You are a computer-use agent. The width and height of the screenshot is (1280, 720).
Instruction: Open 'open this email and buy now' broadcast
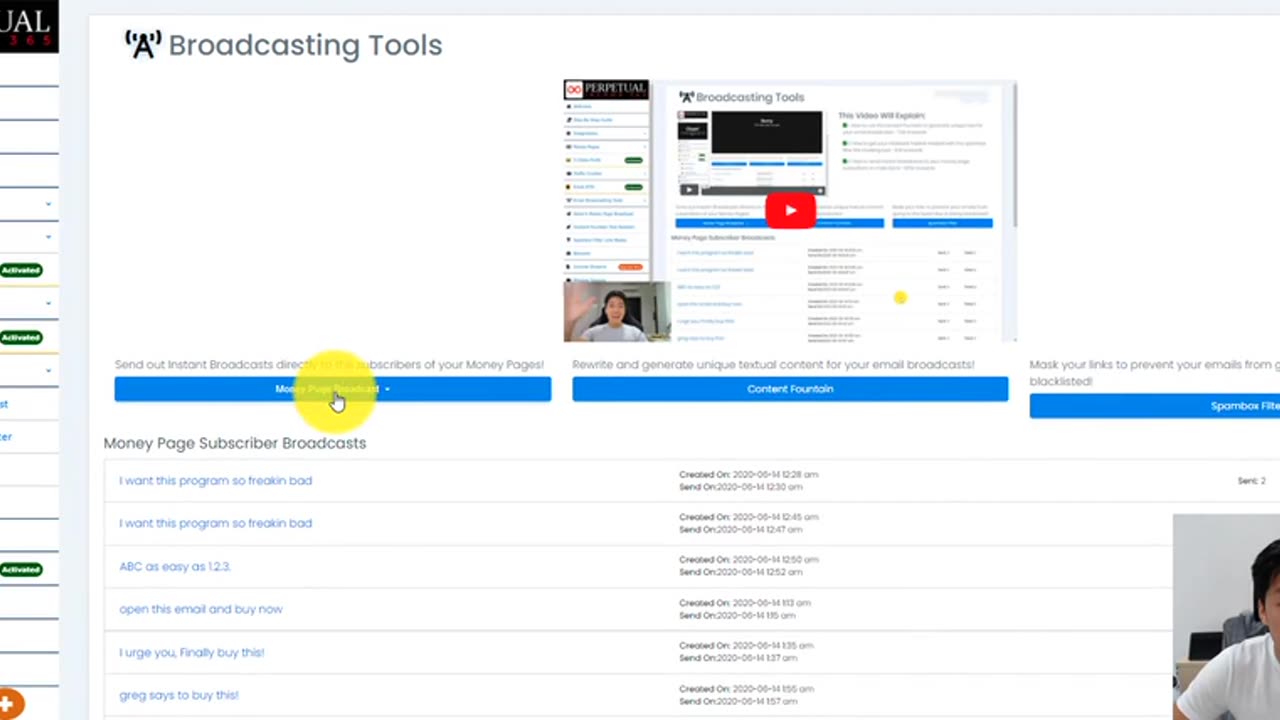tap(201, 609)
